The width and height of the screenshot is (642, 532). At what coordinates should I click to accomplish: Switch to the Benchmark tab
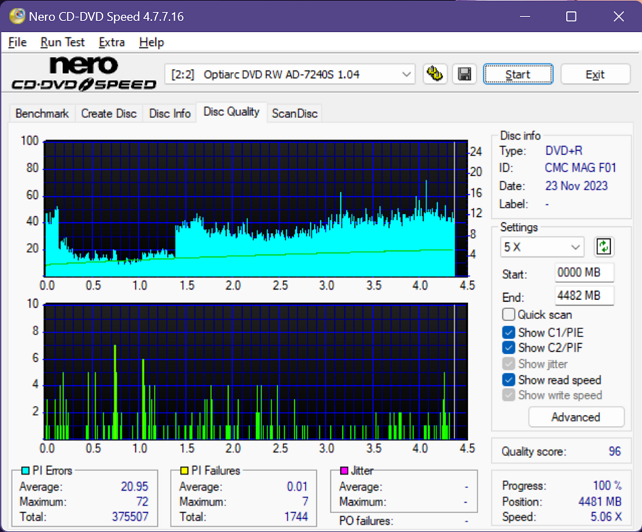click(42, 113)
